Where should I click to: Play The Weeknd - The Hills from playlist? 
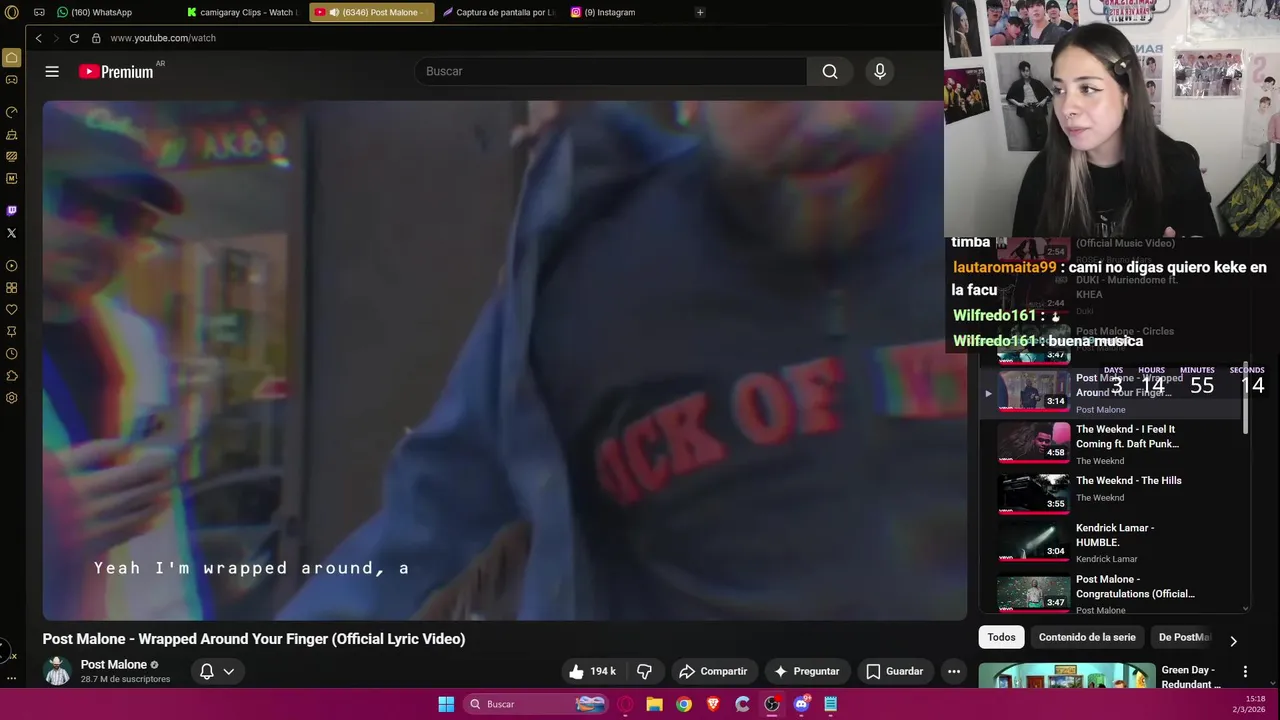coord(1110,492)
